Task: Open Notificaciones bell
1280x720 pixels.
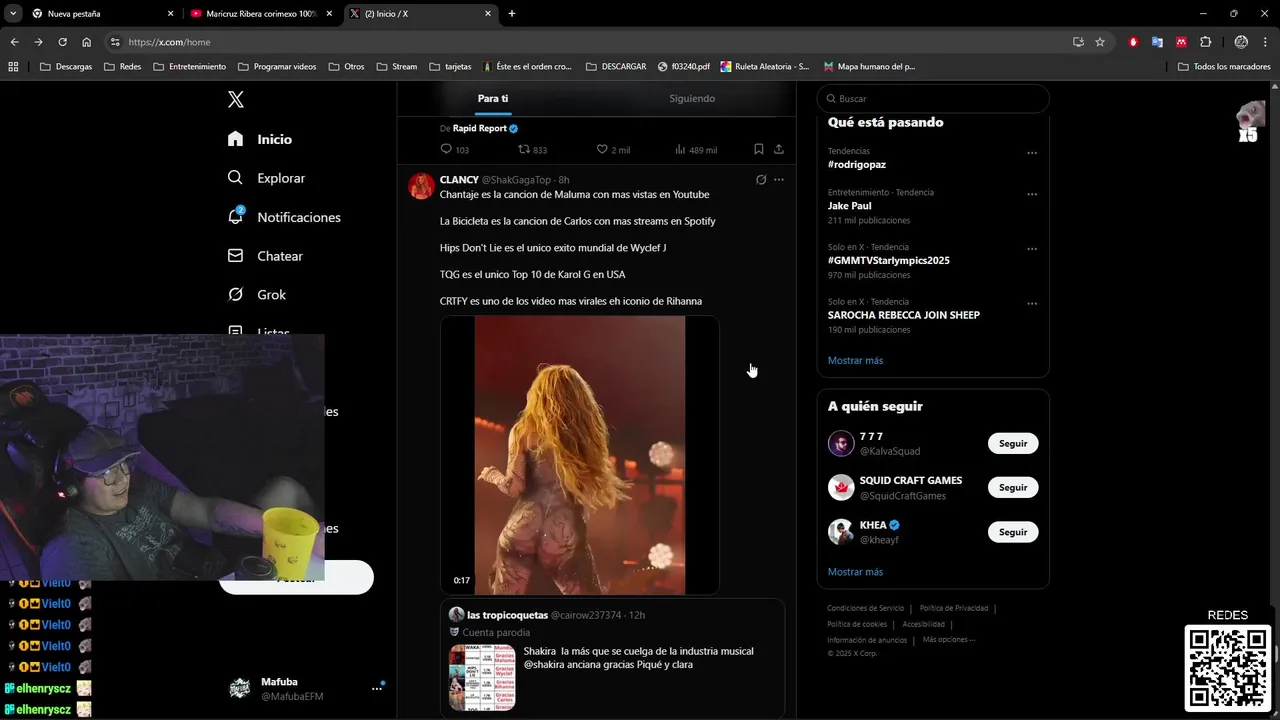Action: [284, 217]
